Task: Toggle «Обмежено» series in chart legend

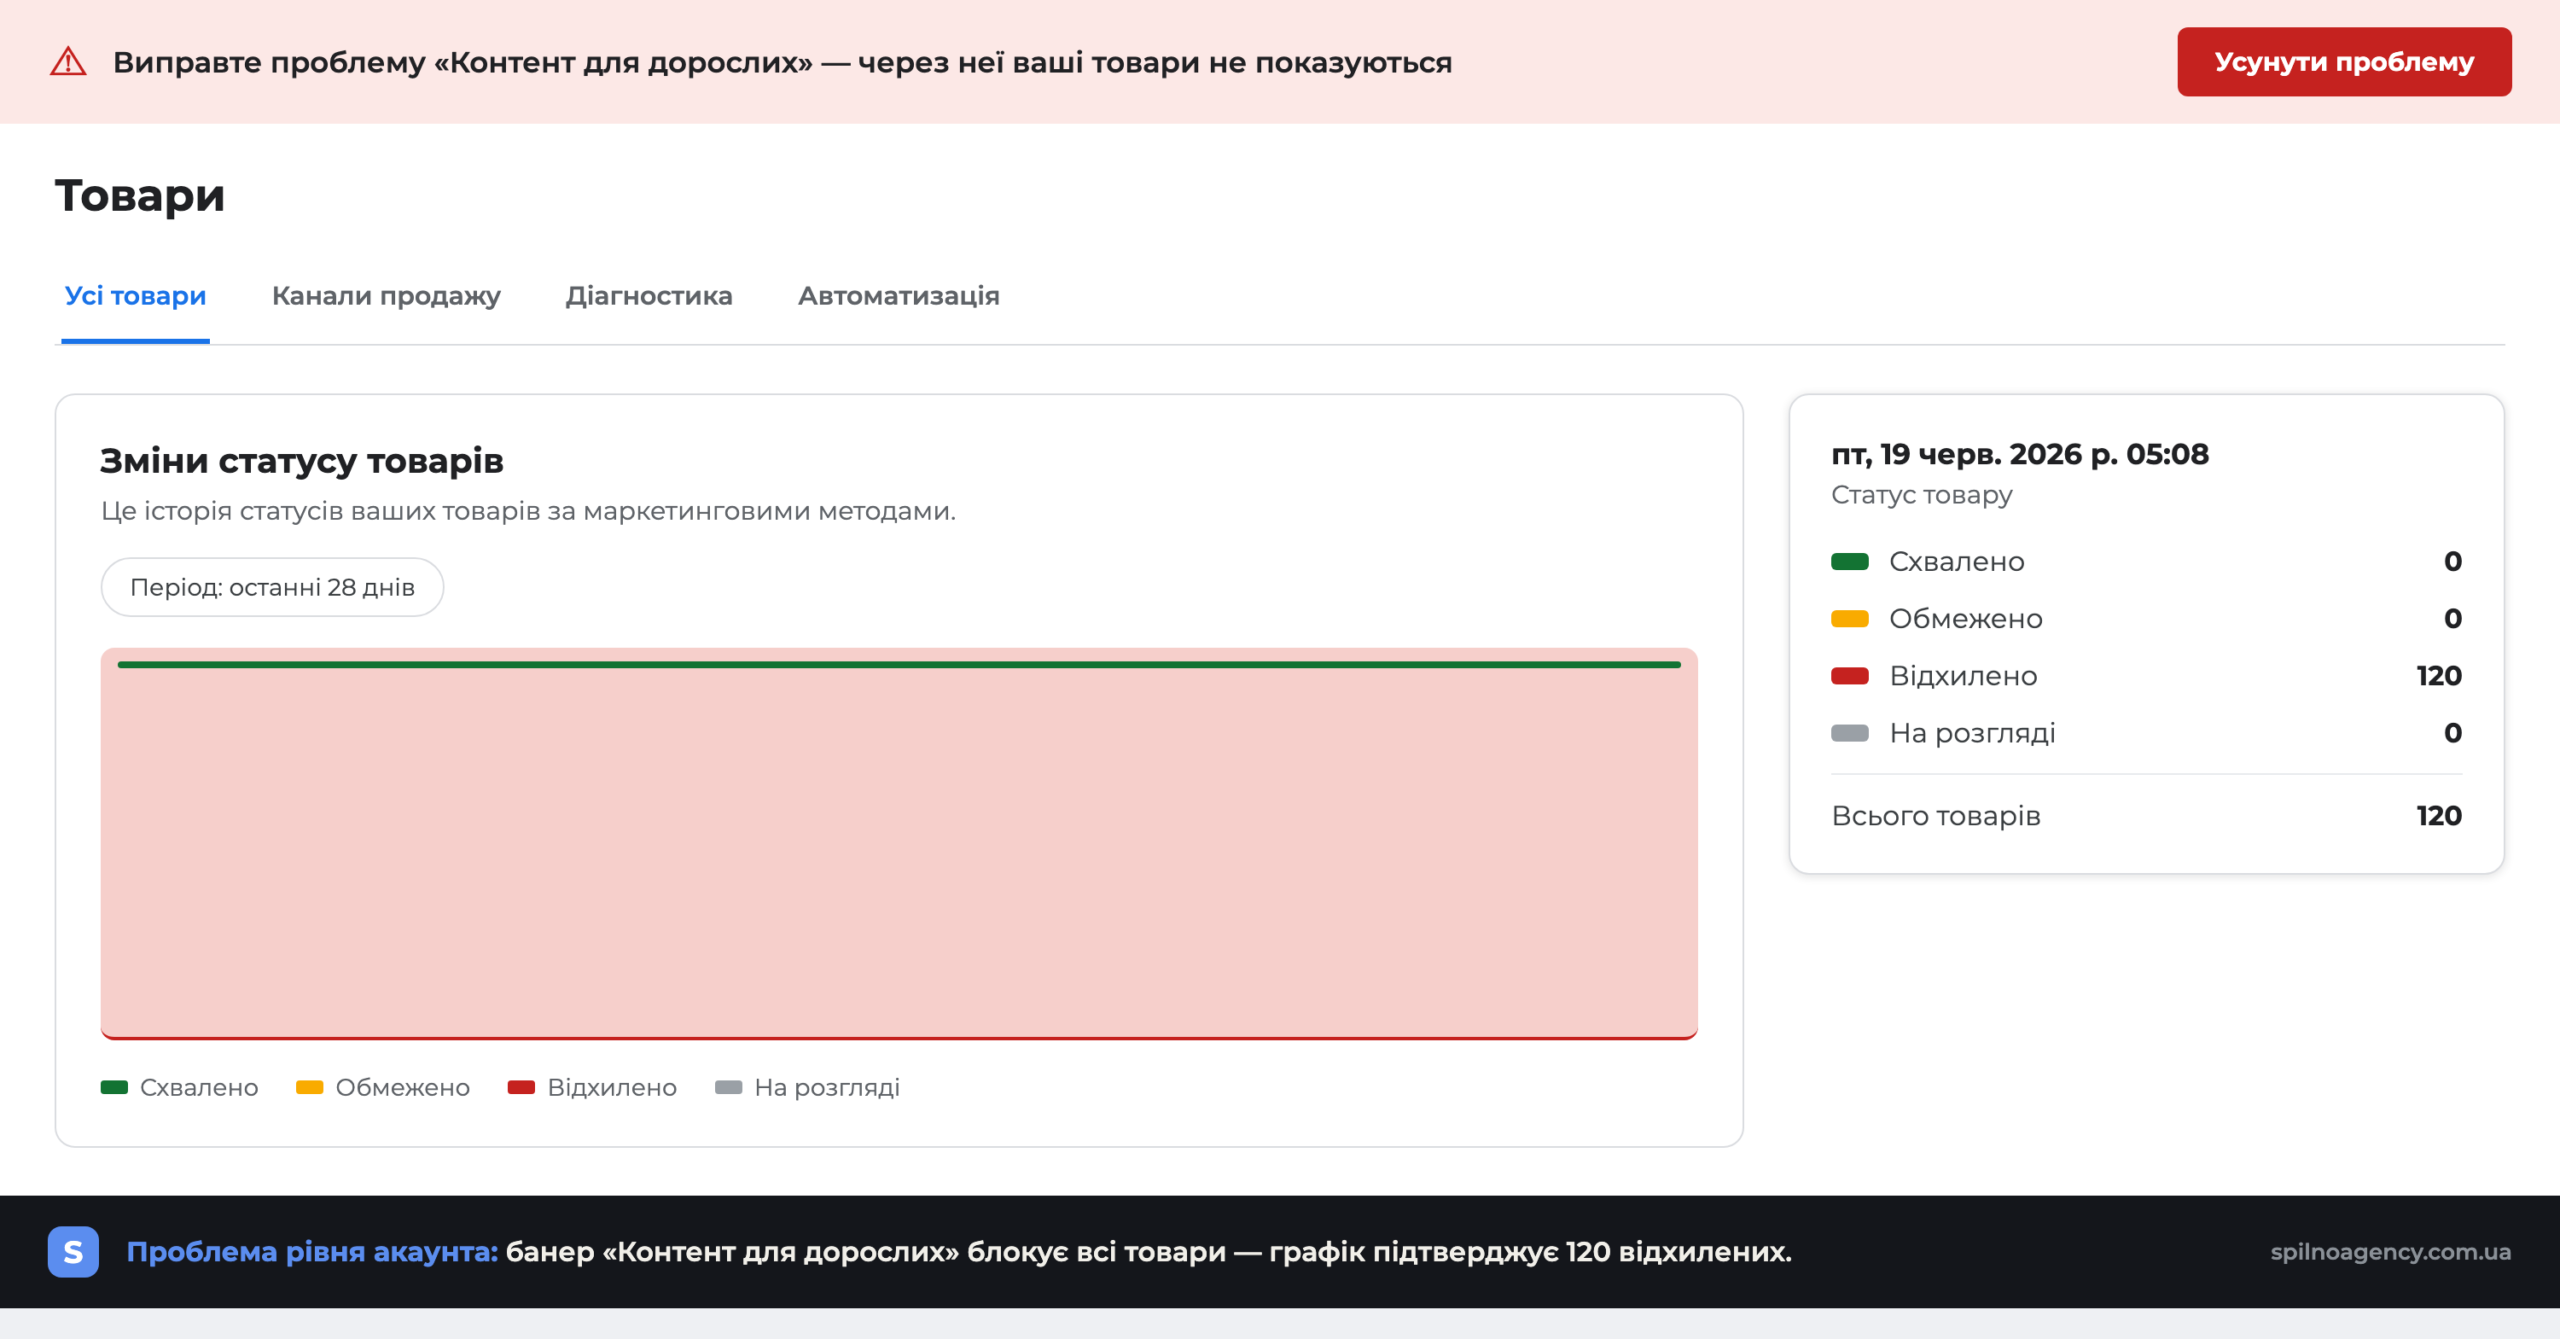Action: (383, 1088)
